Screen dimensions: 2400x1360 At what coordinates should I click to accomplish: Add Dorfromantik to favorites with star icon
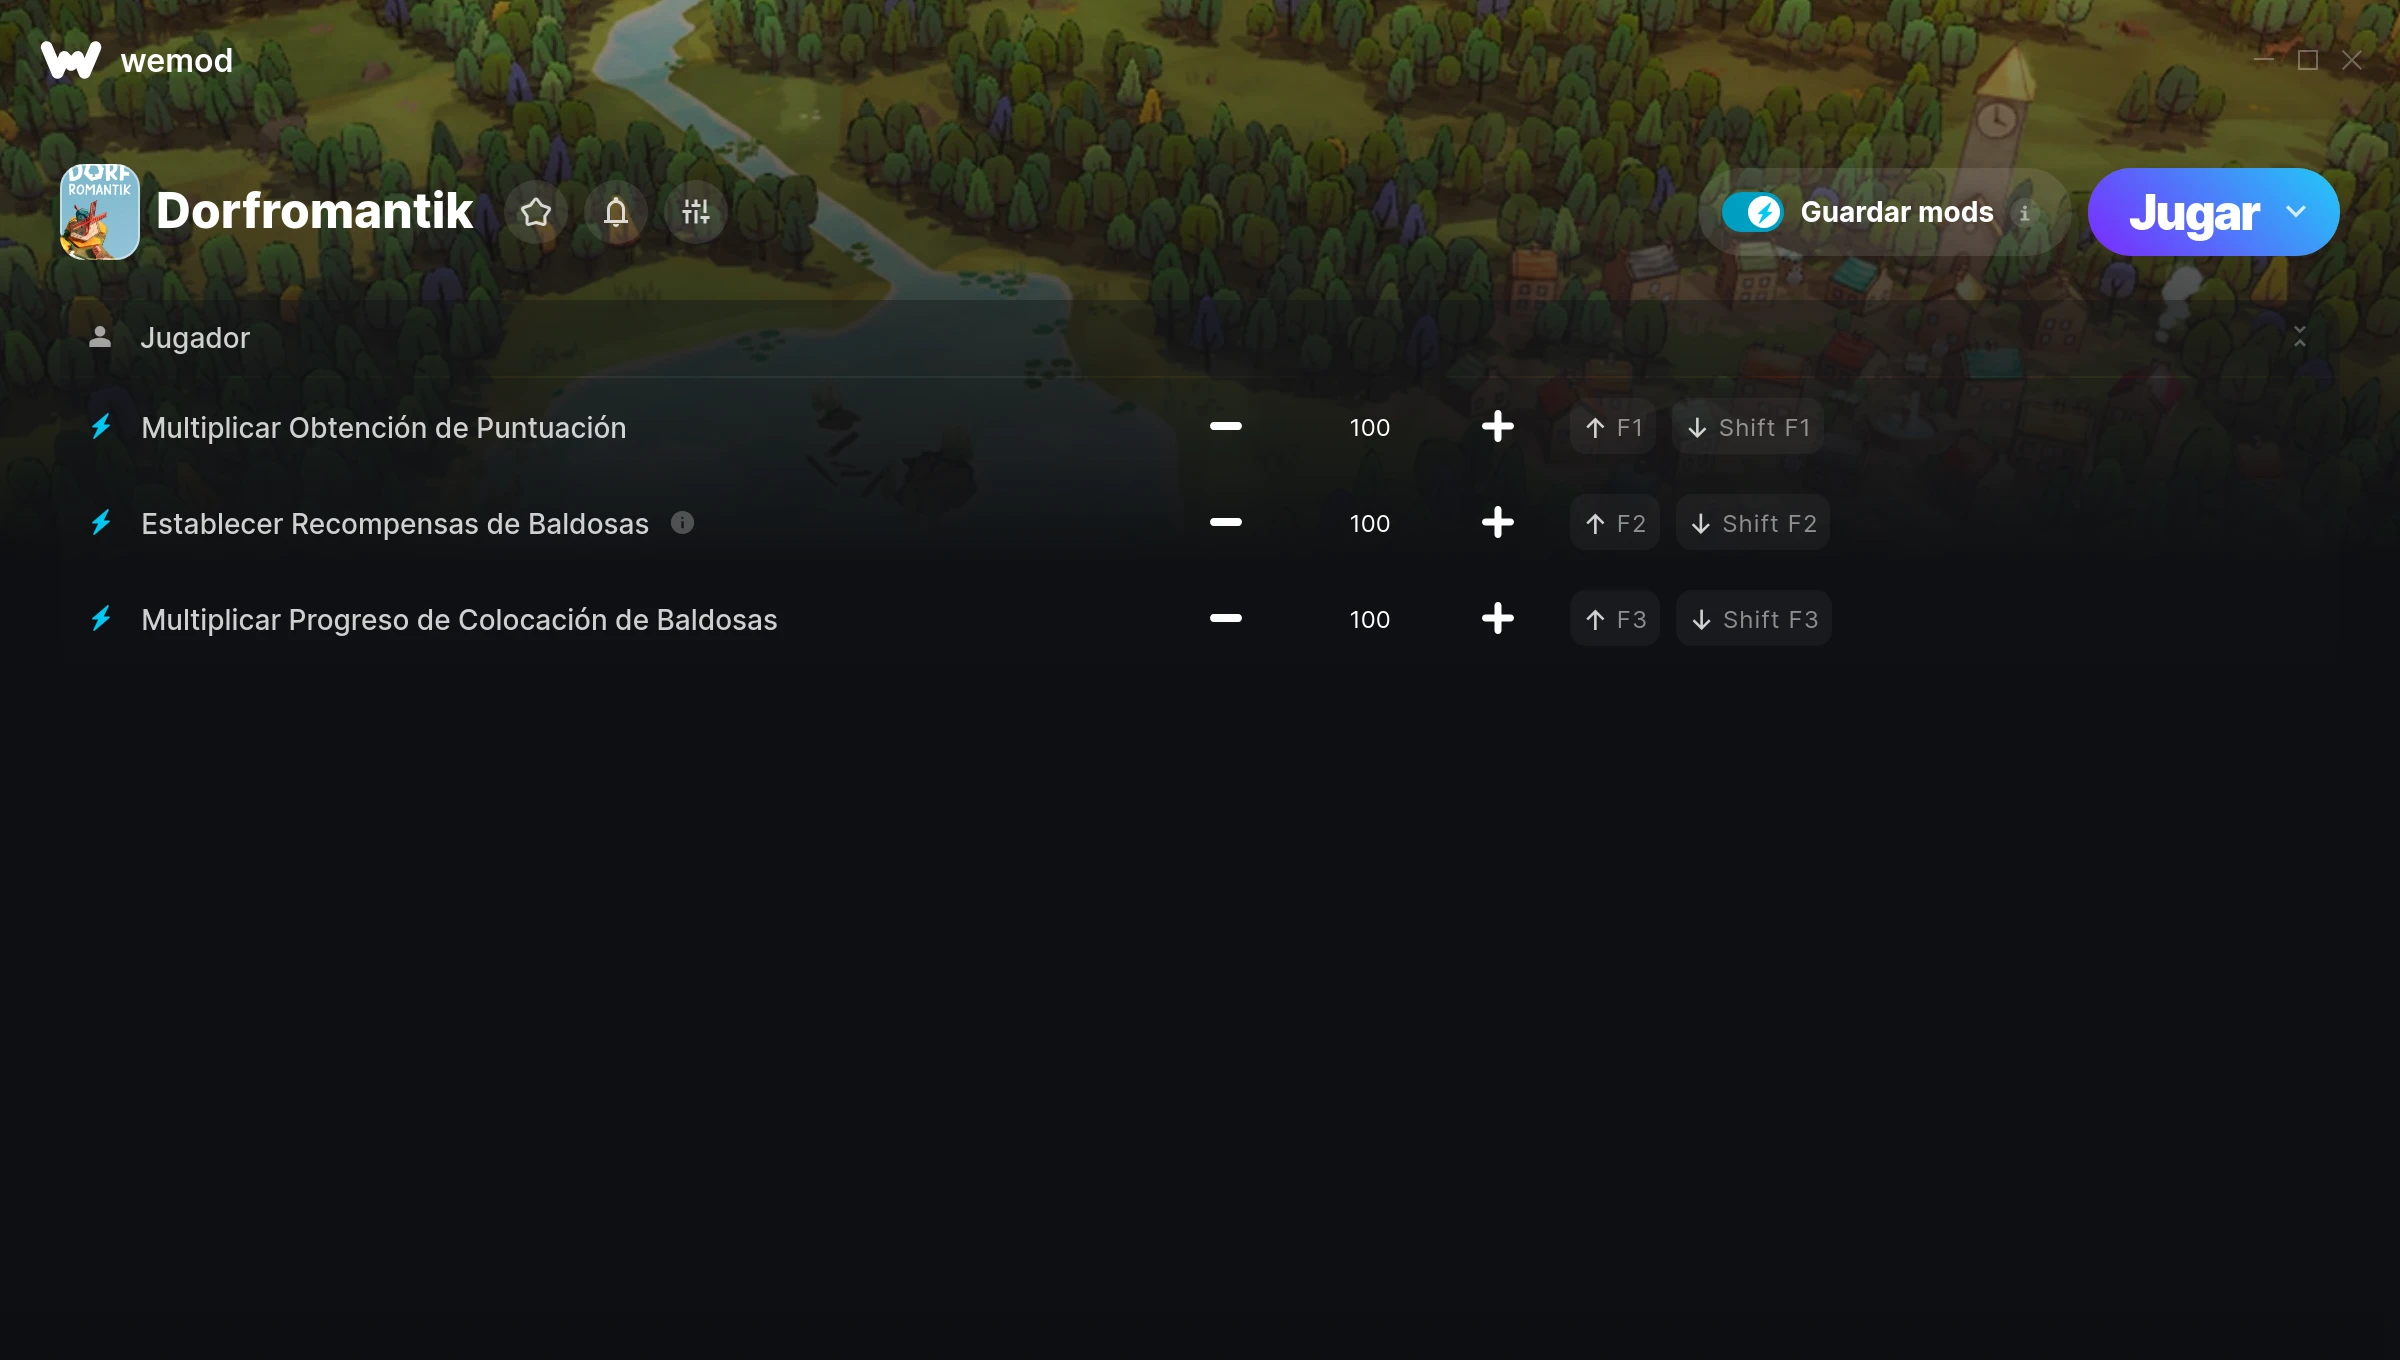coord(536,212)
